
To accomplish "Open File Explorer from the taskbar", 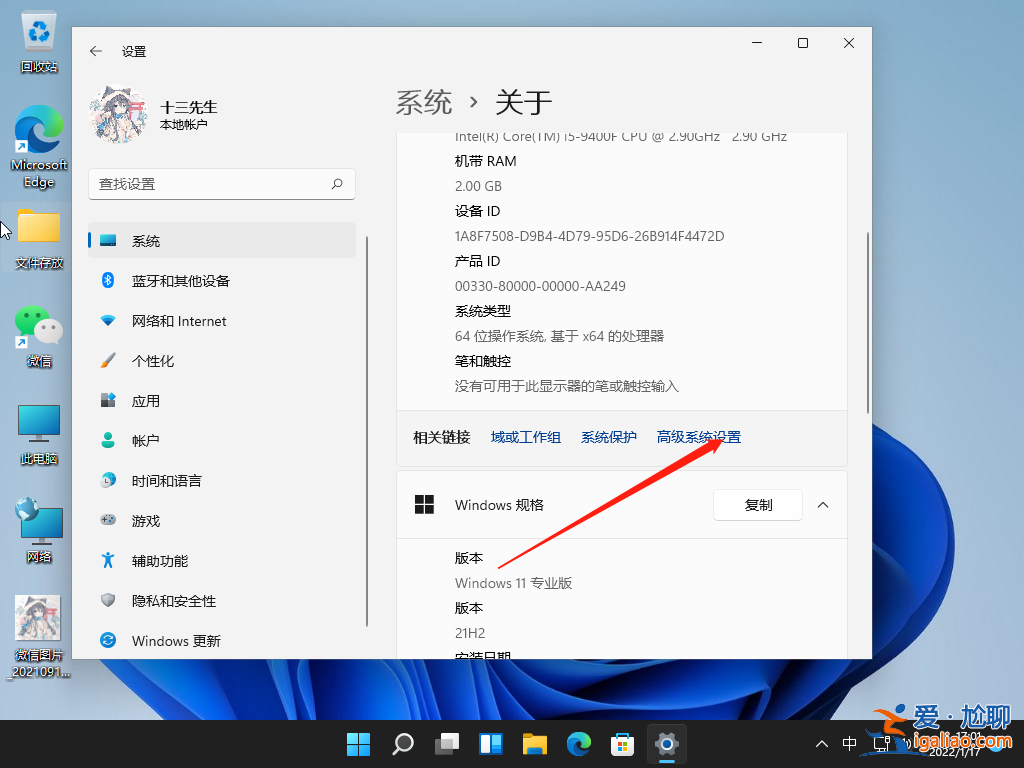I will click(x=534, y=744).
